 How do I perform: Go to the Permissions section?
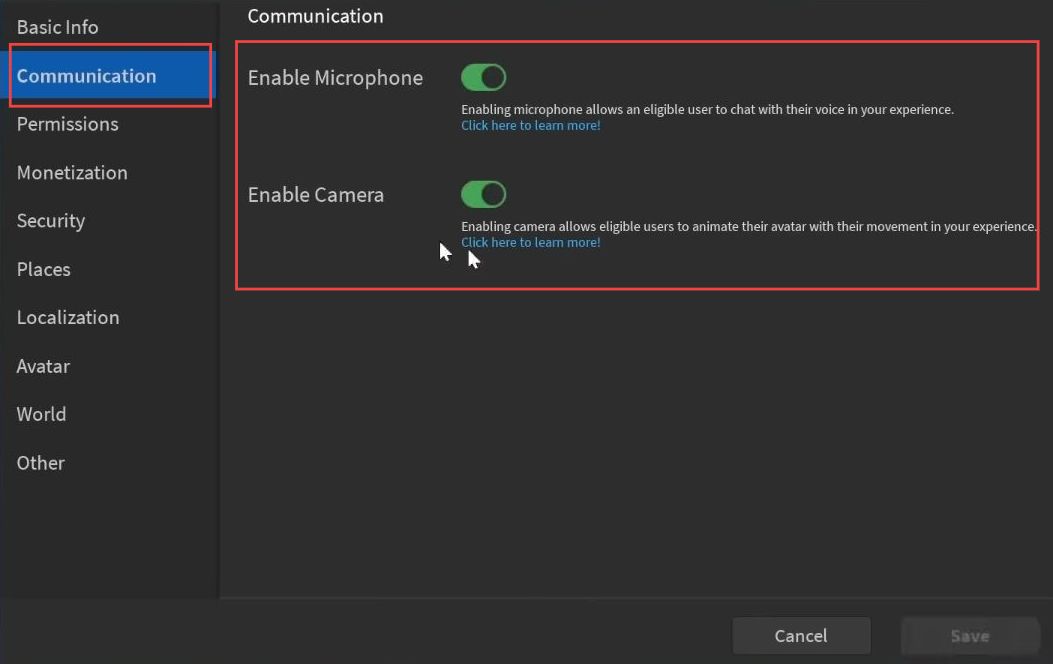tap(68, 124)
